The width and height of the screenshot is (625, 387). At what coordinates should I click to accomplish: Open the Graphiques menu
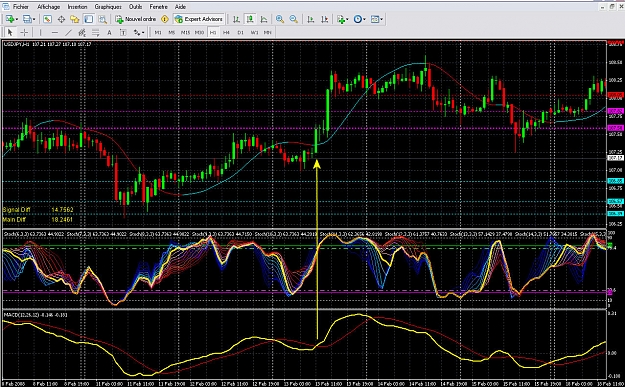[108, 7]
